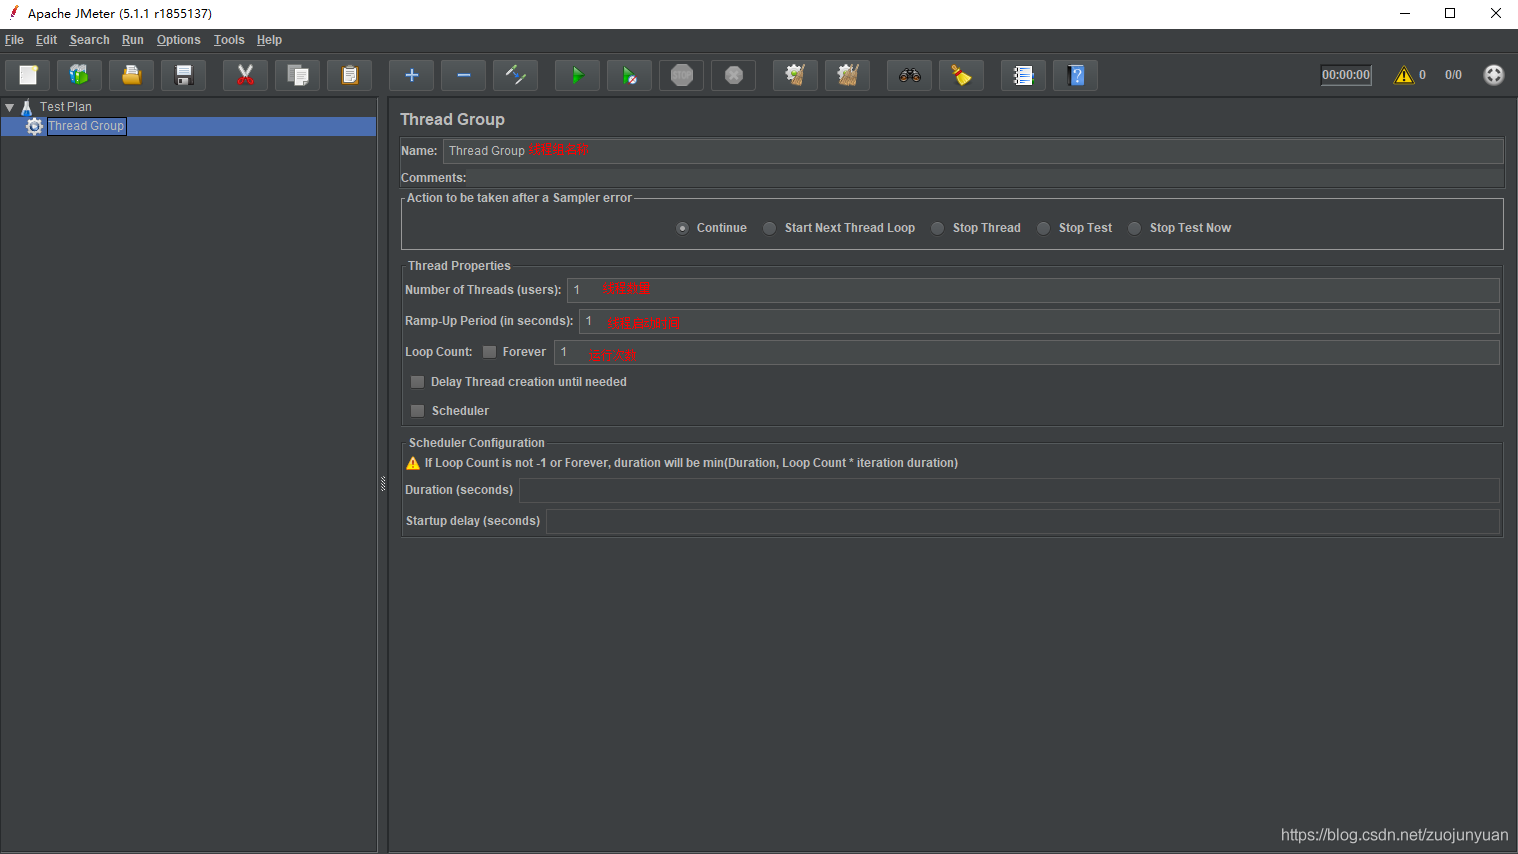Stop the running test with STOP icon
Screen dimensions: 1518x854
(x=681, y=75)
